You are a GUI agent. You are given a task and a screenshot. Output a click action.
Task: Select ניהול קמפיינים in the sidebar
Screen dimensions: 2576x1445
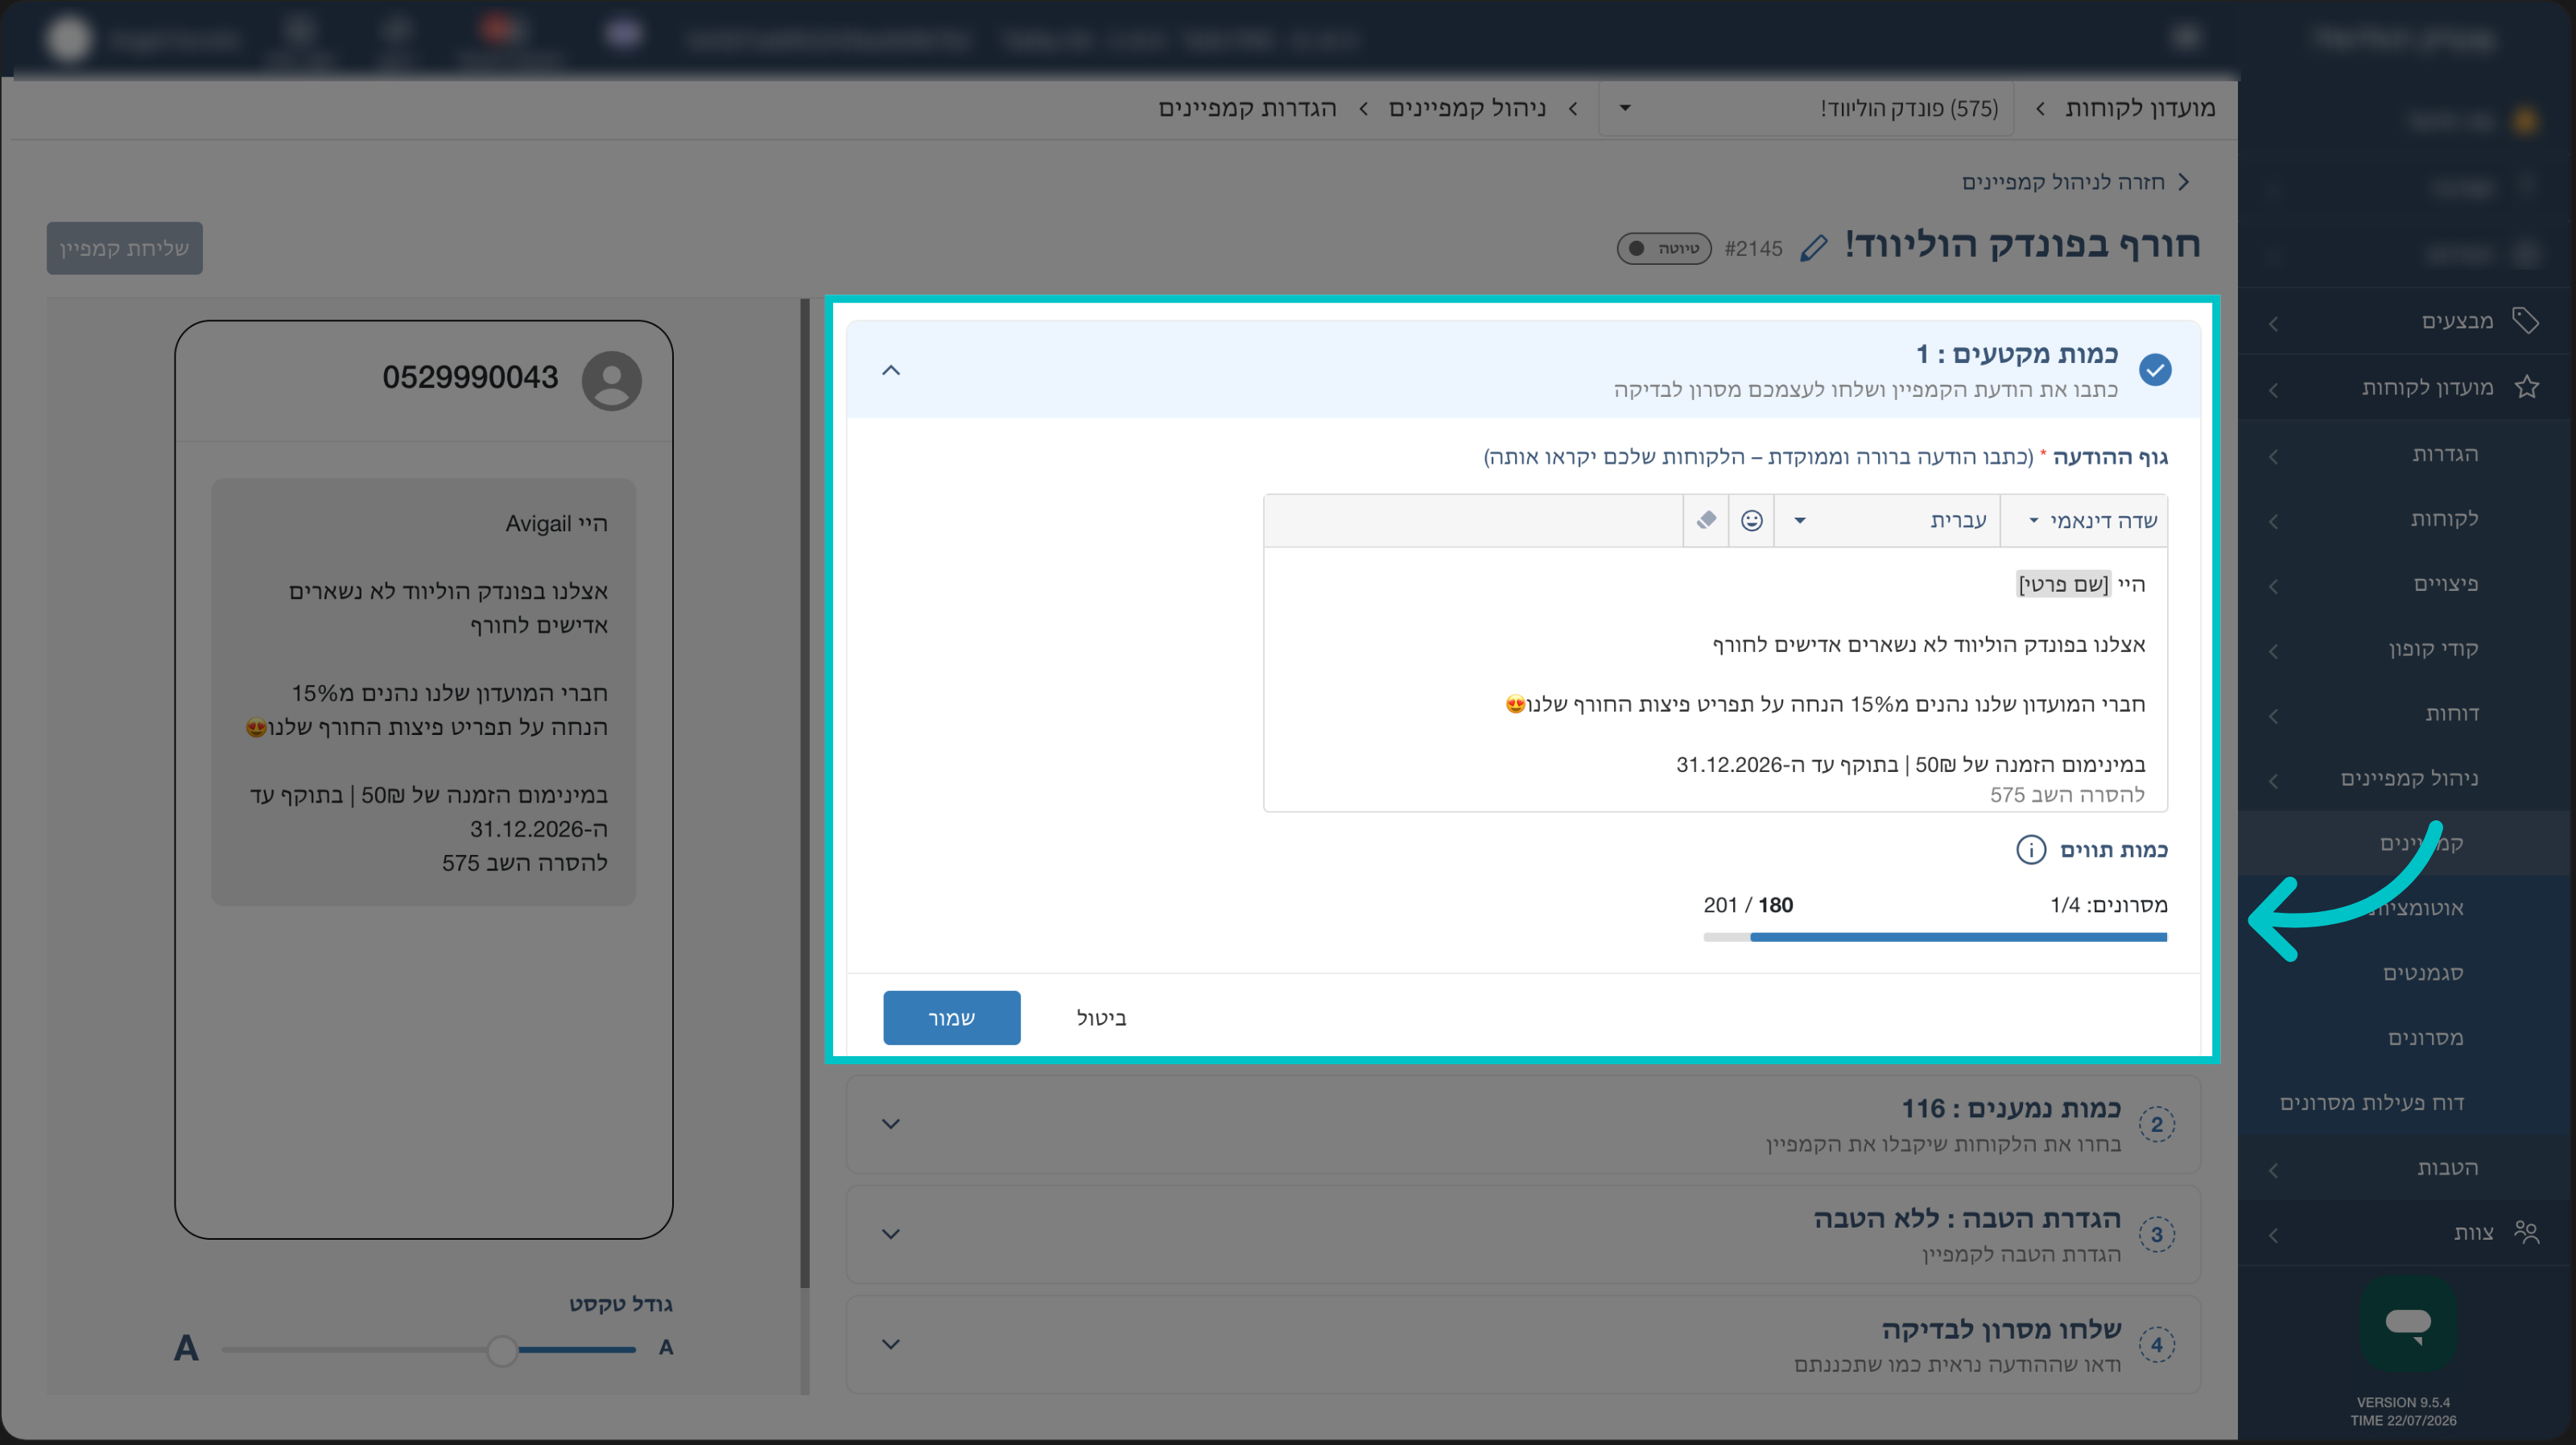pos(2409,778)
